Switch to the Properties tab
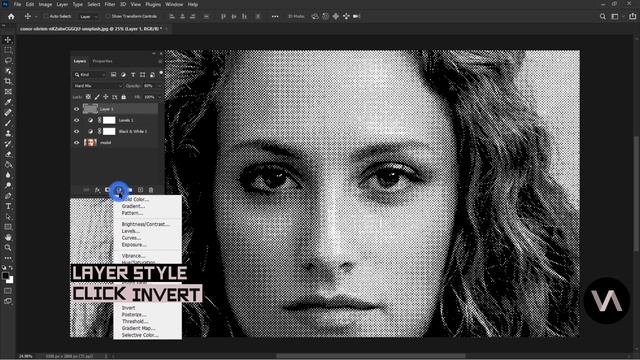The height and width of the screenshot is (360, 640). pyautogui.click(x=102, y=61)
